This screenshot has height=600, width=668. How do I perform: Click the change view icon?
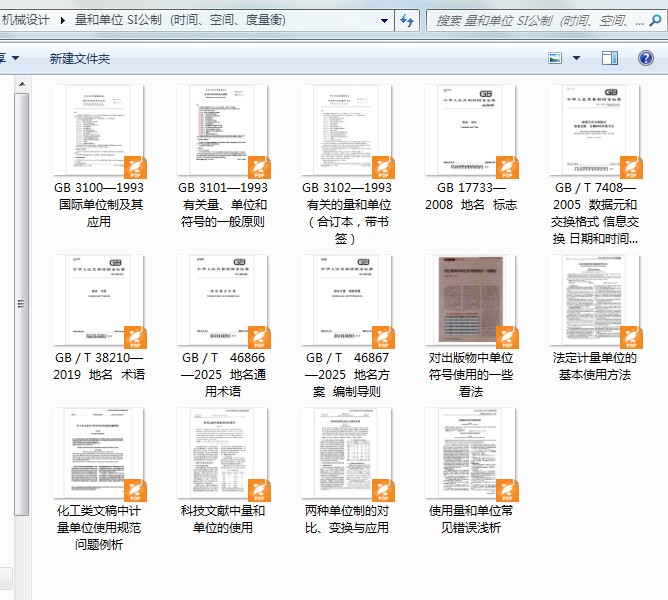pyautogui.click(x=555, y=58)
